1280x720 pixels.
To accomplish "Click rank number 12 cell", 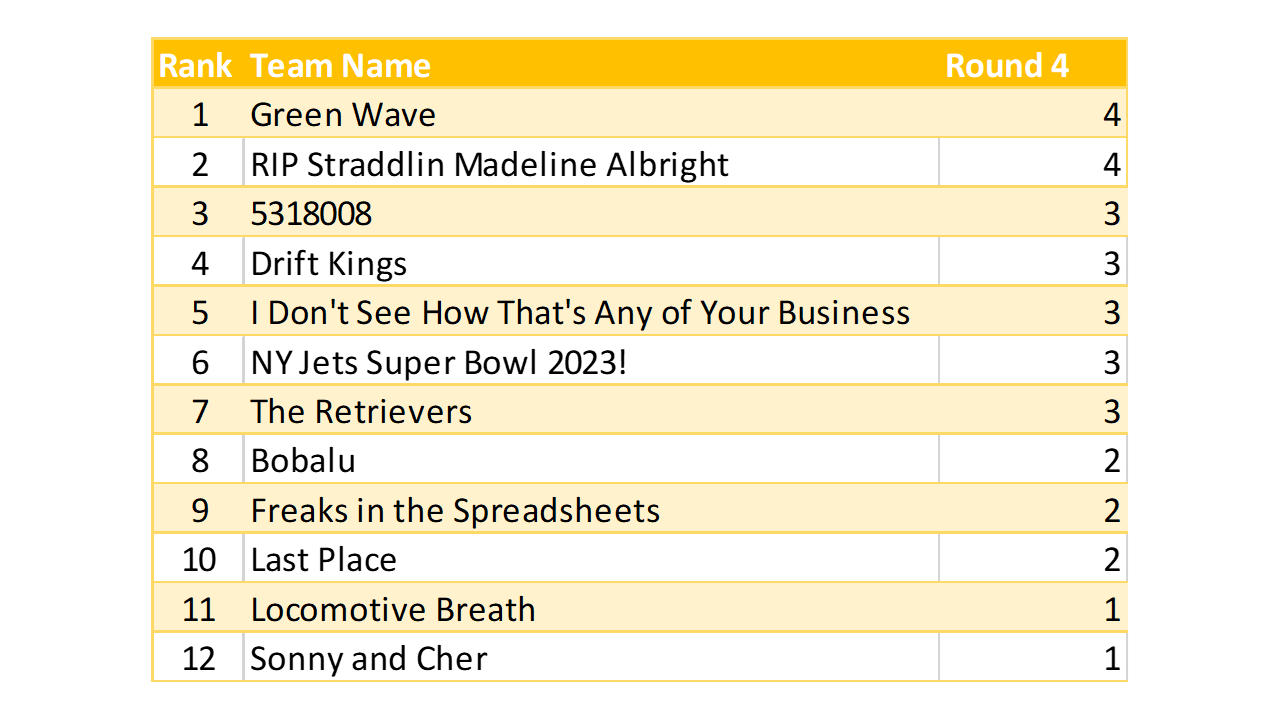I will (199, 658).
